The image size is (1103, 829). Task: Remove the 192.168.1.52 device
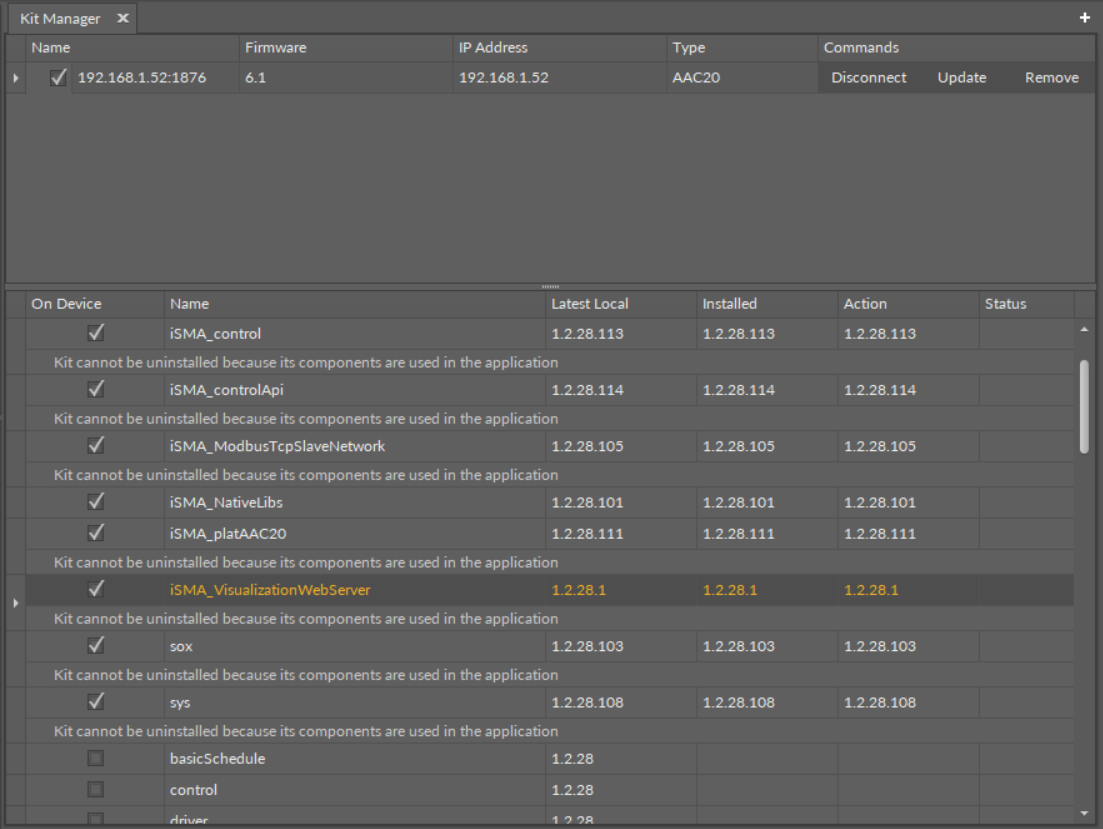tap(1051, 78)
